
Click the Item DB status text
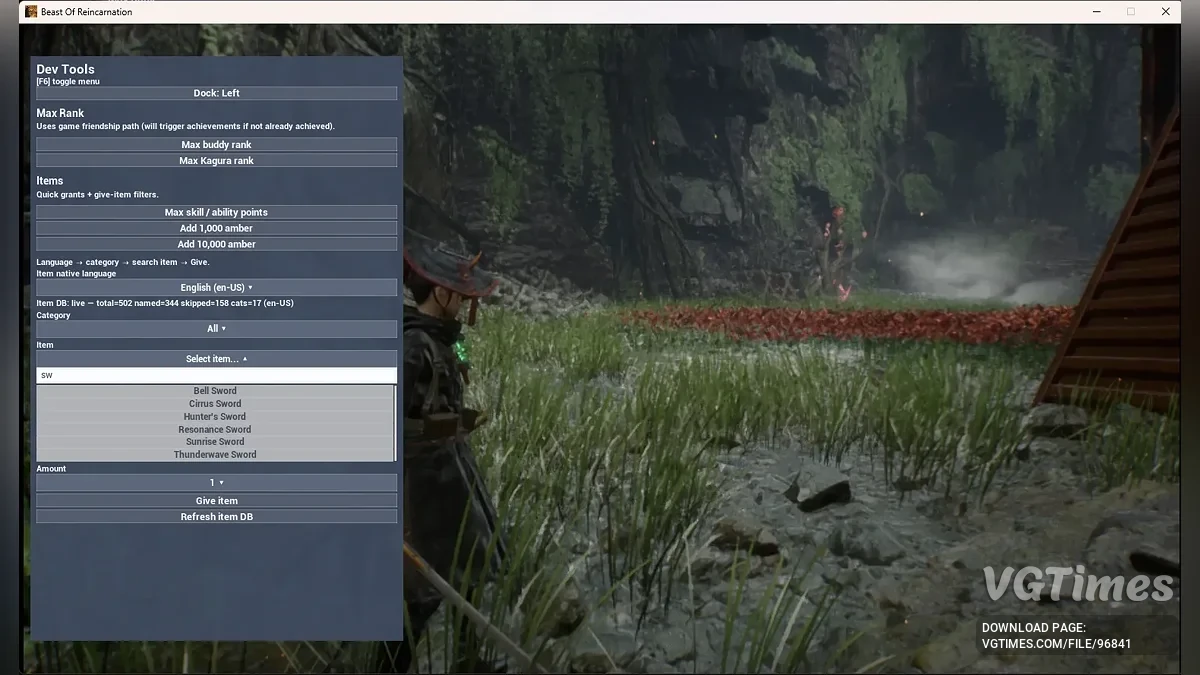click(x=165, y=303)
